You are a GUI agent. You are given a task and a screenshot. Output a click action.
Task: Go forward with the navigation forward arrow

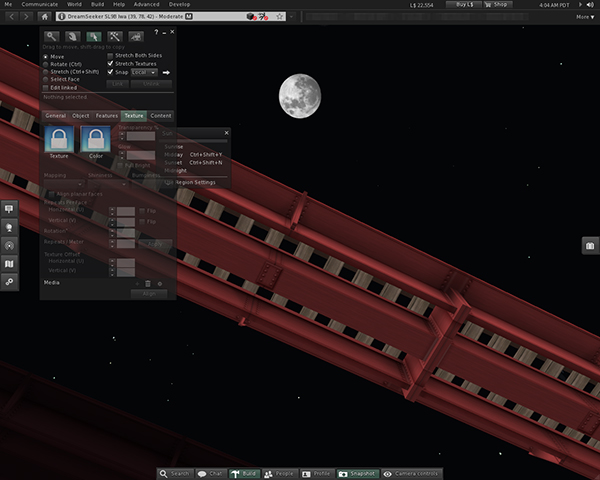[x=26, y=16]
